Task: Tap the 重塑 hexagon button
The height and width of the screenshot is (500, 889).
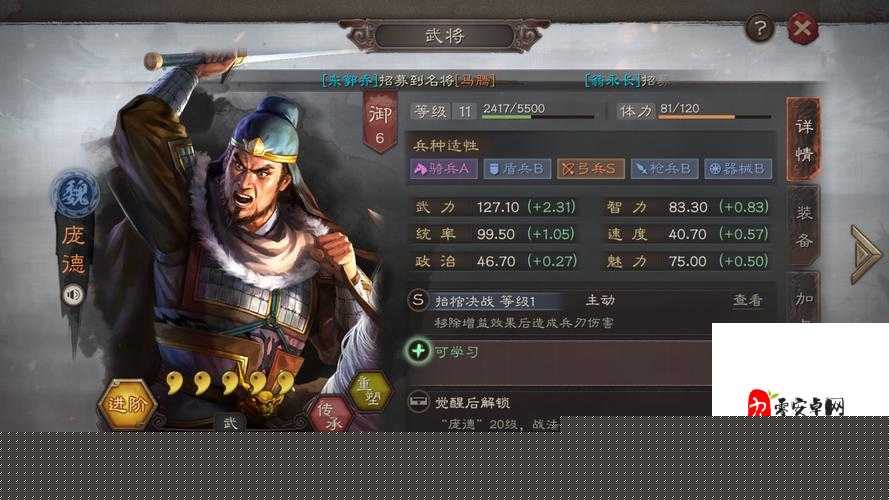Action: (x=370, y=391)
